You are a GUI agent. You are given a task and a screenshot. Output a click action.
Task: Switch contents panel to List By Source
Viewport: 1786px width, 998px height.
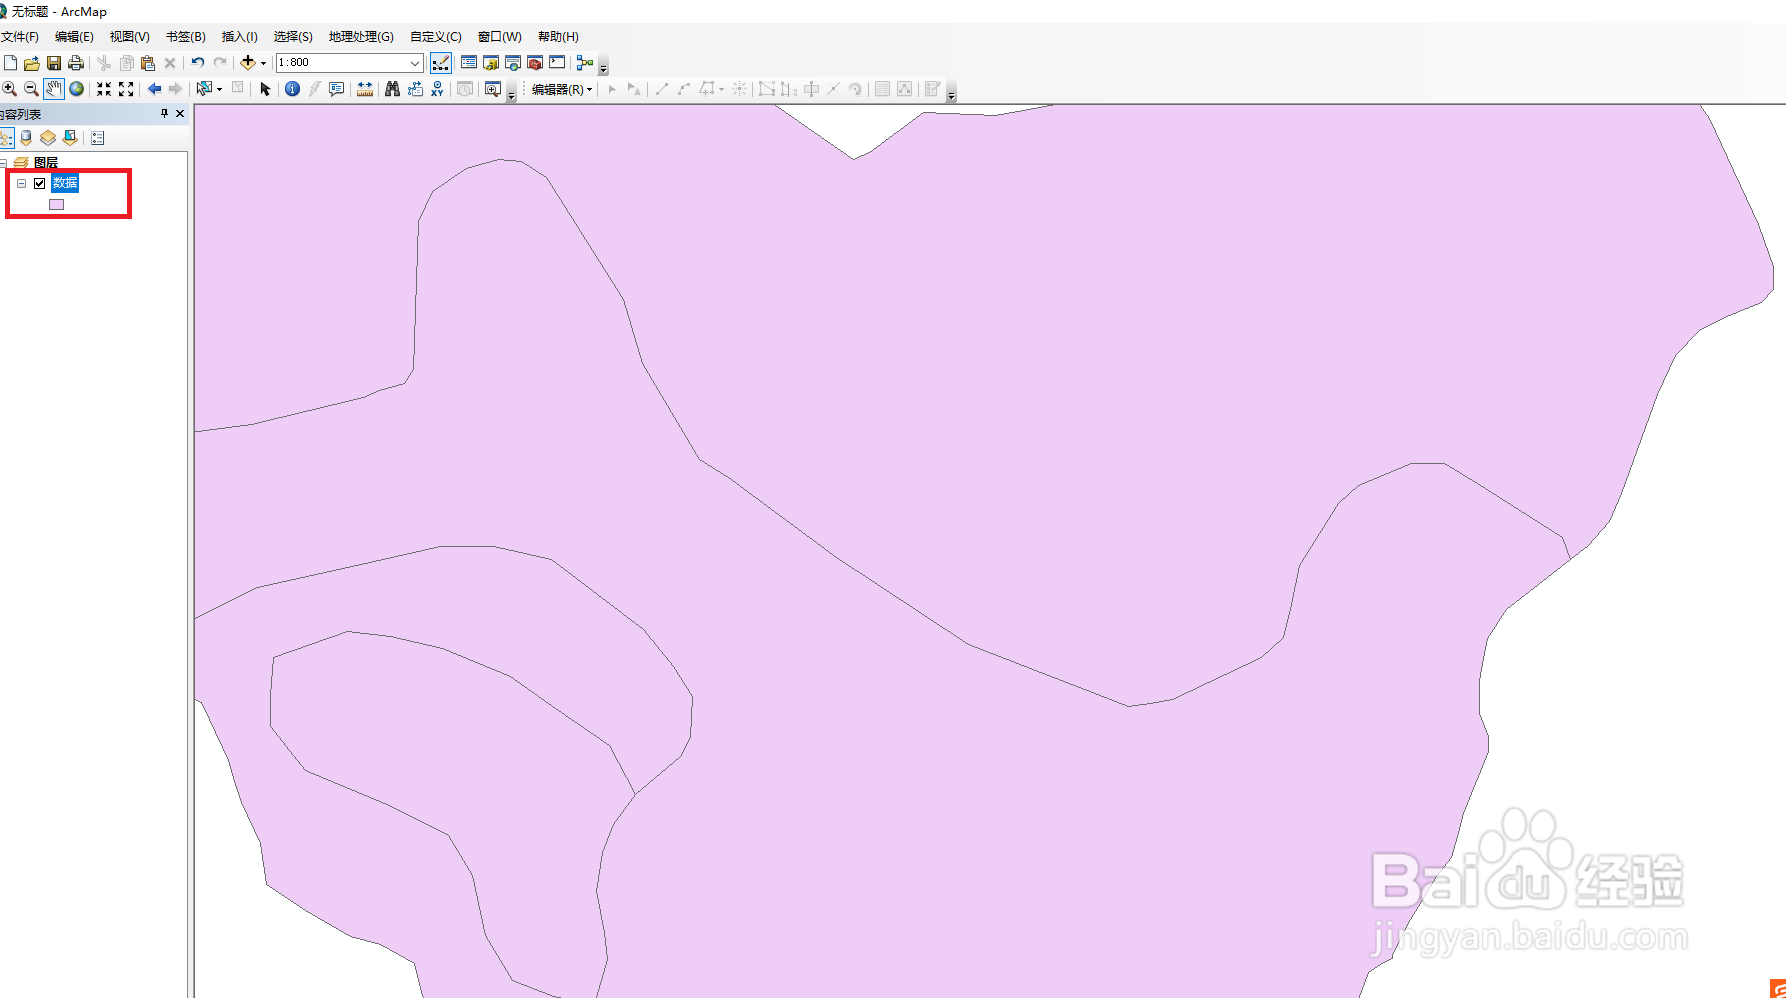tap(25, 138)
